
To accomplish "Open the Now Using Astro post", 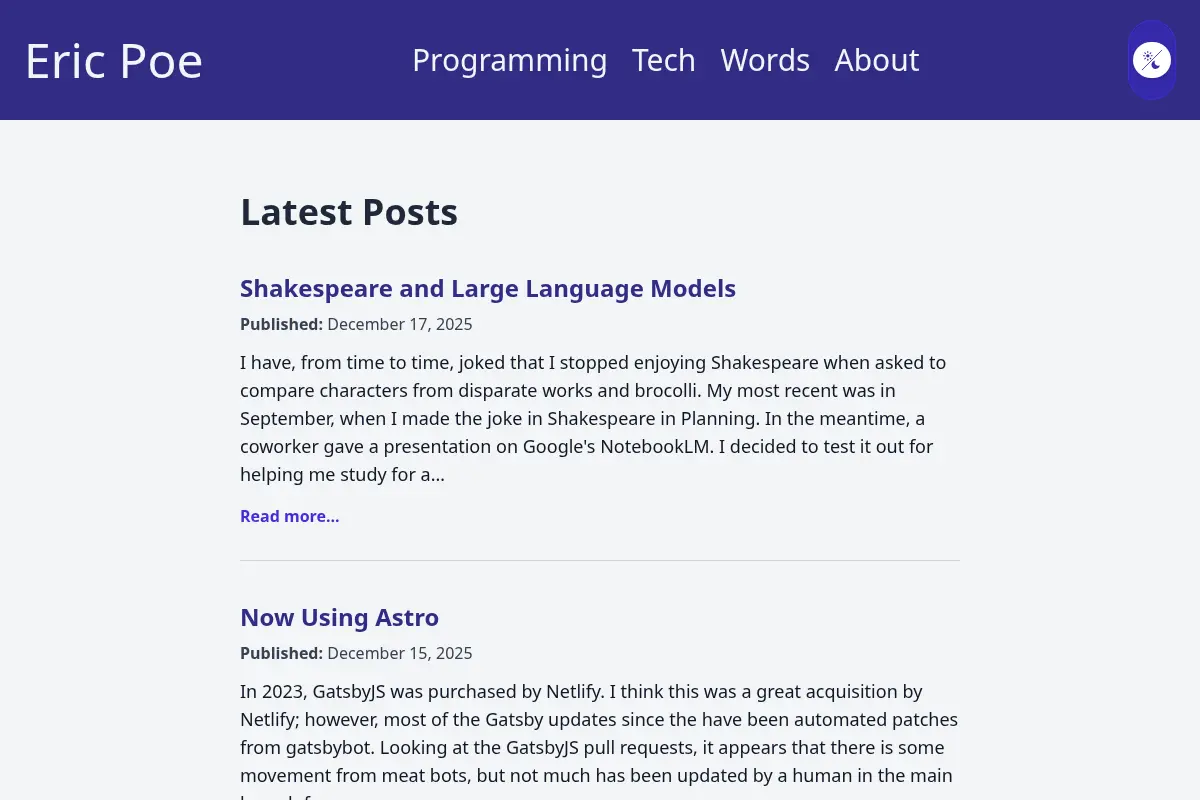I will click(339, 617).
